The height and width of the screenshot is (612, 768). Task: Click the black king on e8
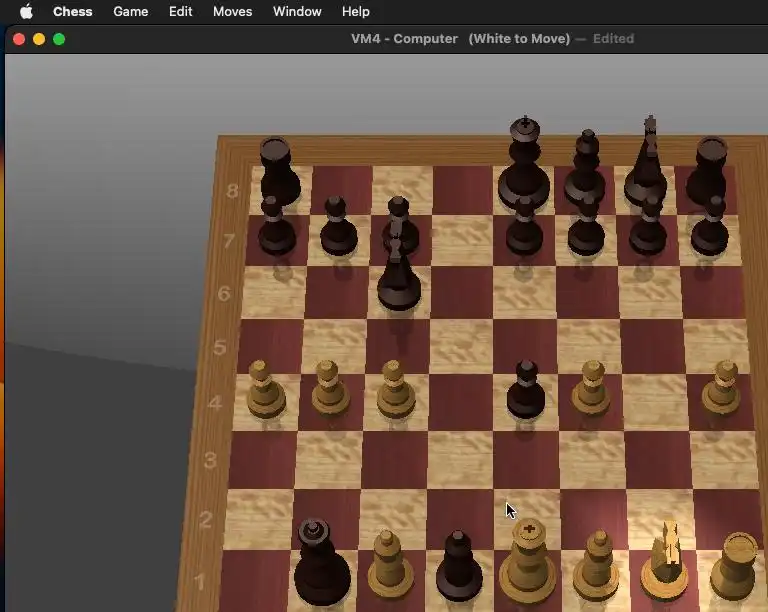pyautogui.click(x=524, y=164)
